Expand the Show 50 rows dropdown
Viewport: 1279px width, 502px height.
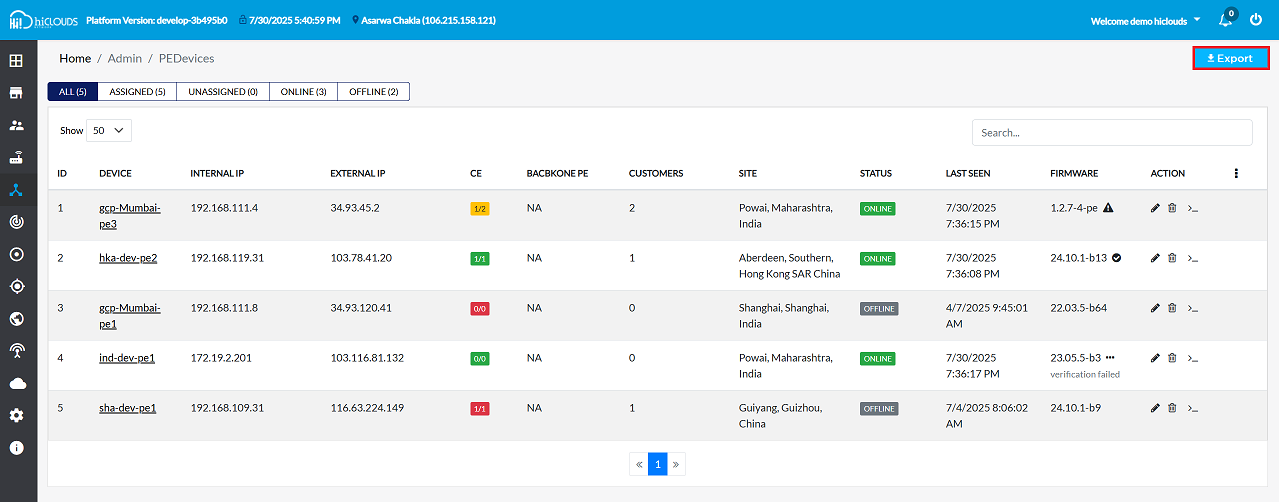[109, 130]
